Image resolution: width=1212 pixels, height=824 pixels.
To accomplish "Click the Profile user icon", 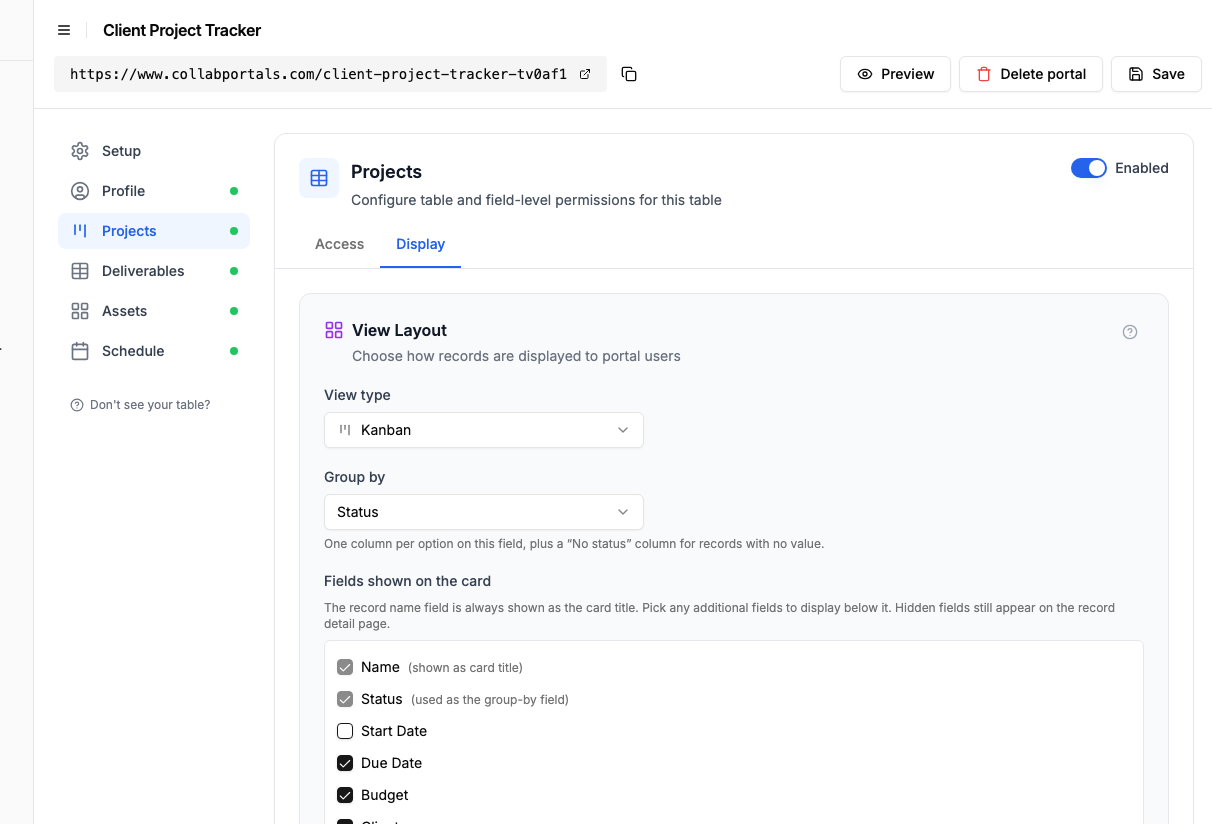I will point(80,191).
